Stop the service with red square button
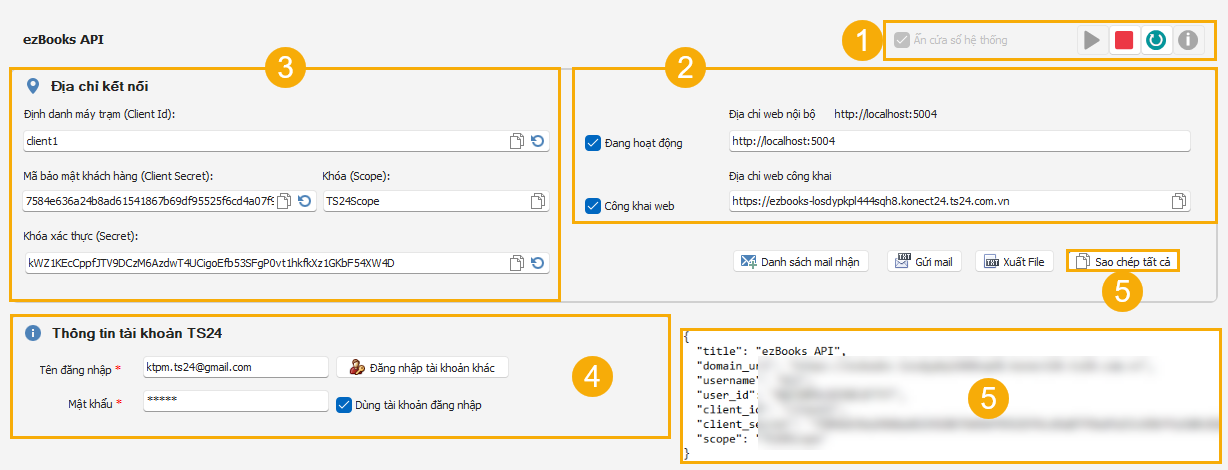The image size is (1228, 470). tap(1124, 40)
